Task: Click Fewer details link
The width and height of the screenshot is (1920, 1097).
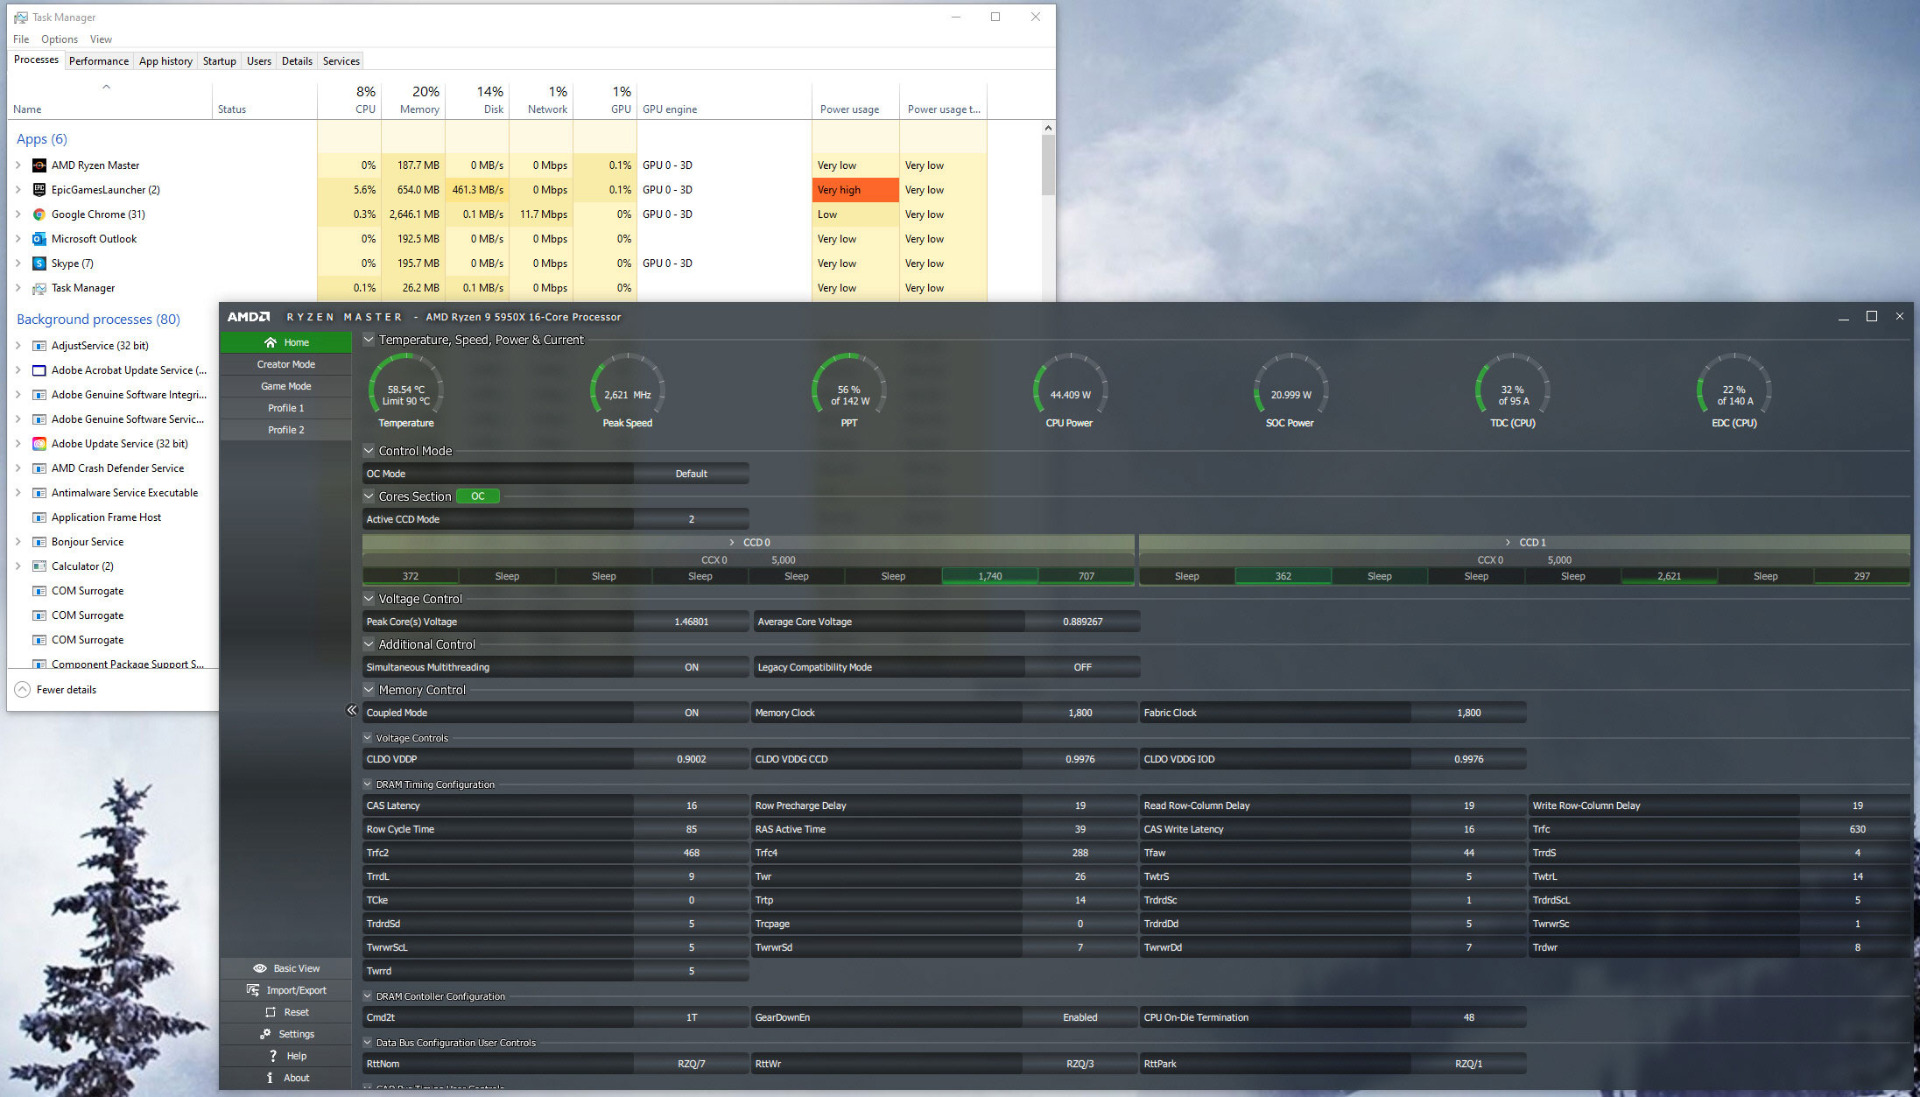Action: click(66, 690)
